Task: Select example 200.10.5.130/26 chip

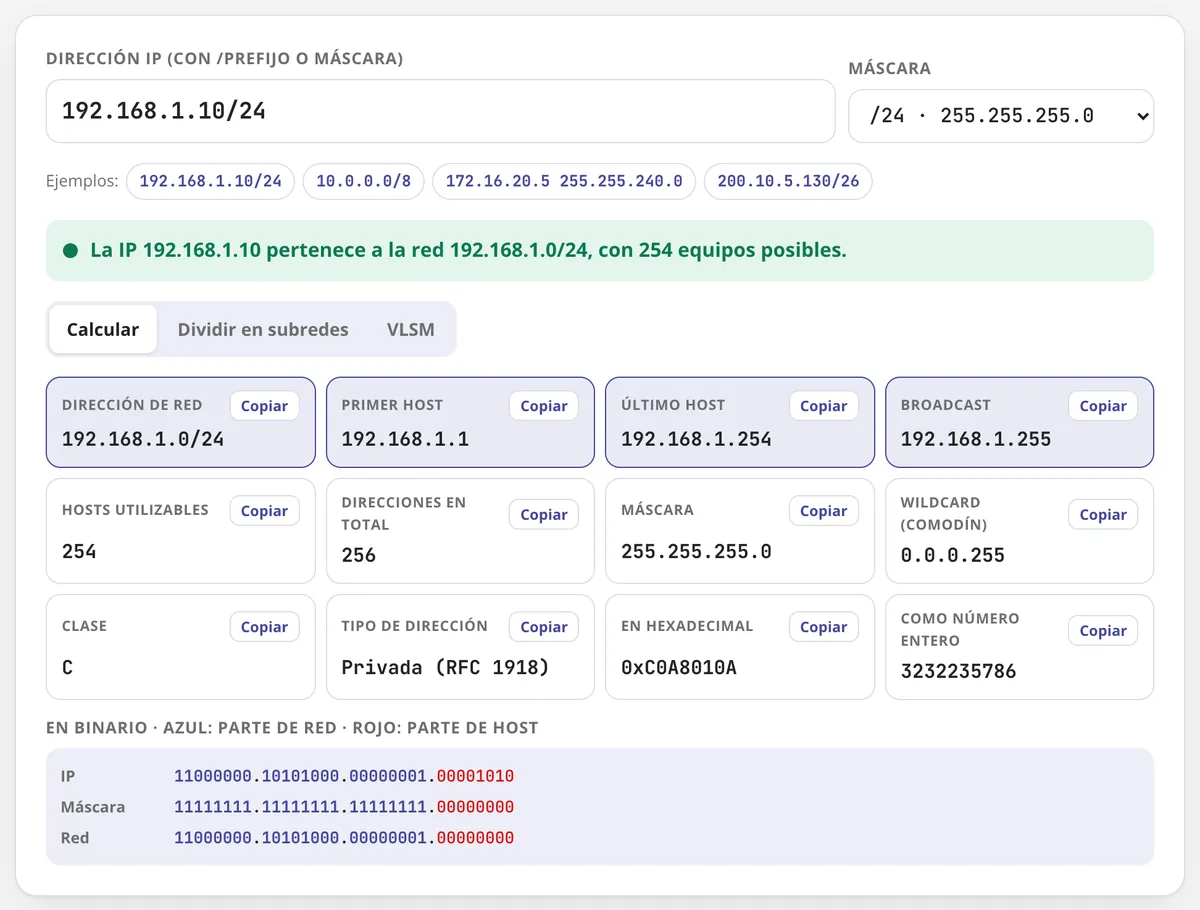Action: (788, 181)
